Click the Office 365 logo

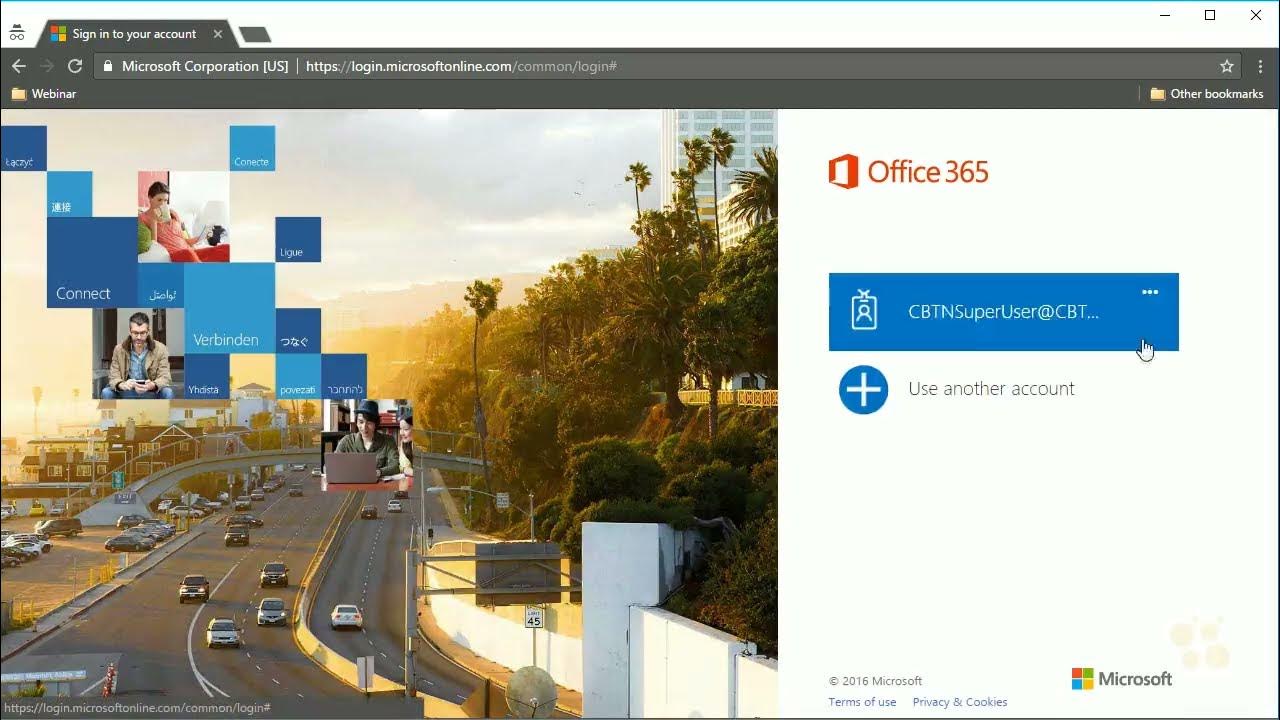(x=908, y=172)
